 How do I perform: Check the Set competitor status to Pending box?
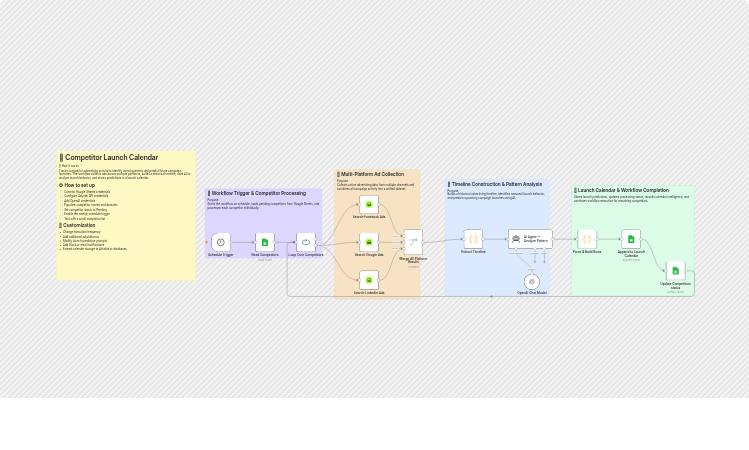pyautogui.click(x=61, y=210)
